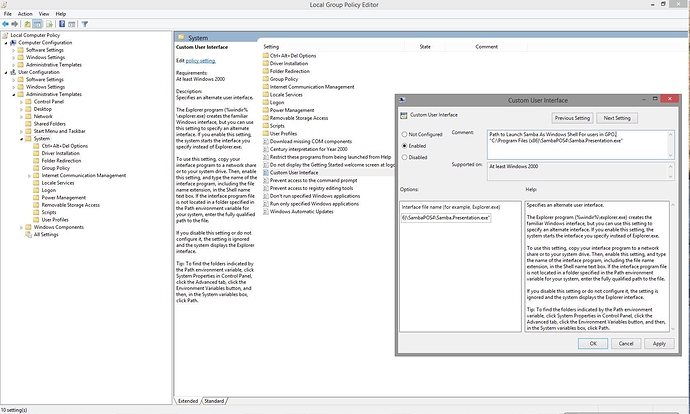690x414 pixels.
Task: Click the All Settings tree icon
Action: pyautogui.click(x=29, y=234)
